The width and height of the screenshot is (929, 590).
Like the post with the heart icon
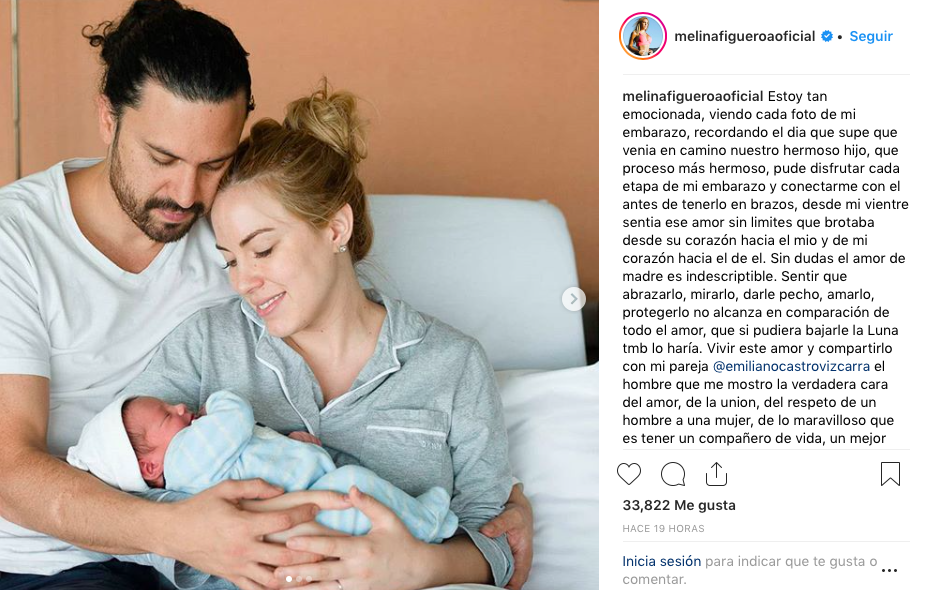point(629,474)
